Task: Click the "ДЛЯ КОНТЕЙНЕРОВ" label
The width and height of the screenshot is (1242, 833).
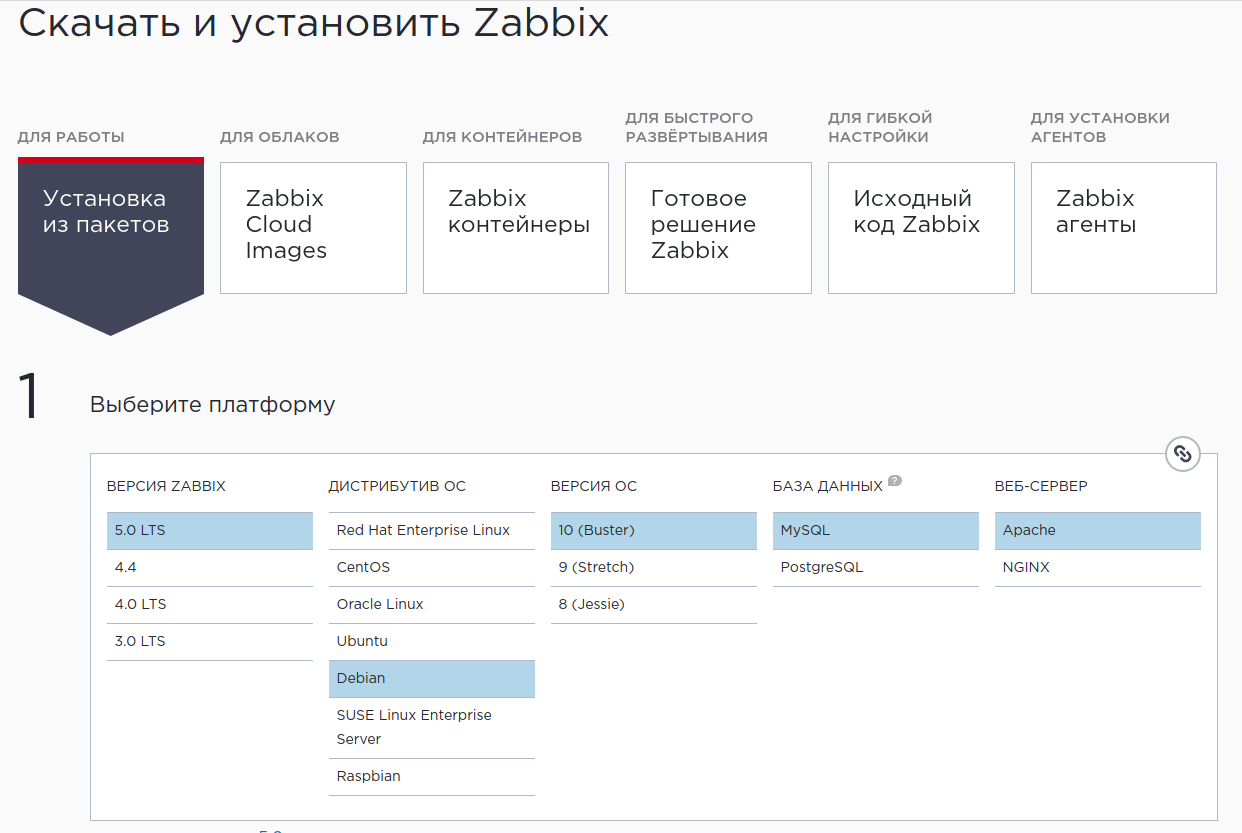Action: pyautogui.click(x=502, y=137)
